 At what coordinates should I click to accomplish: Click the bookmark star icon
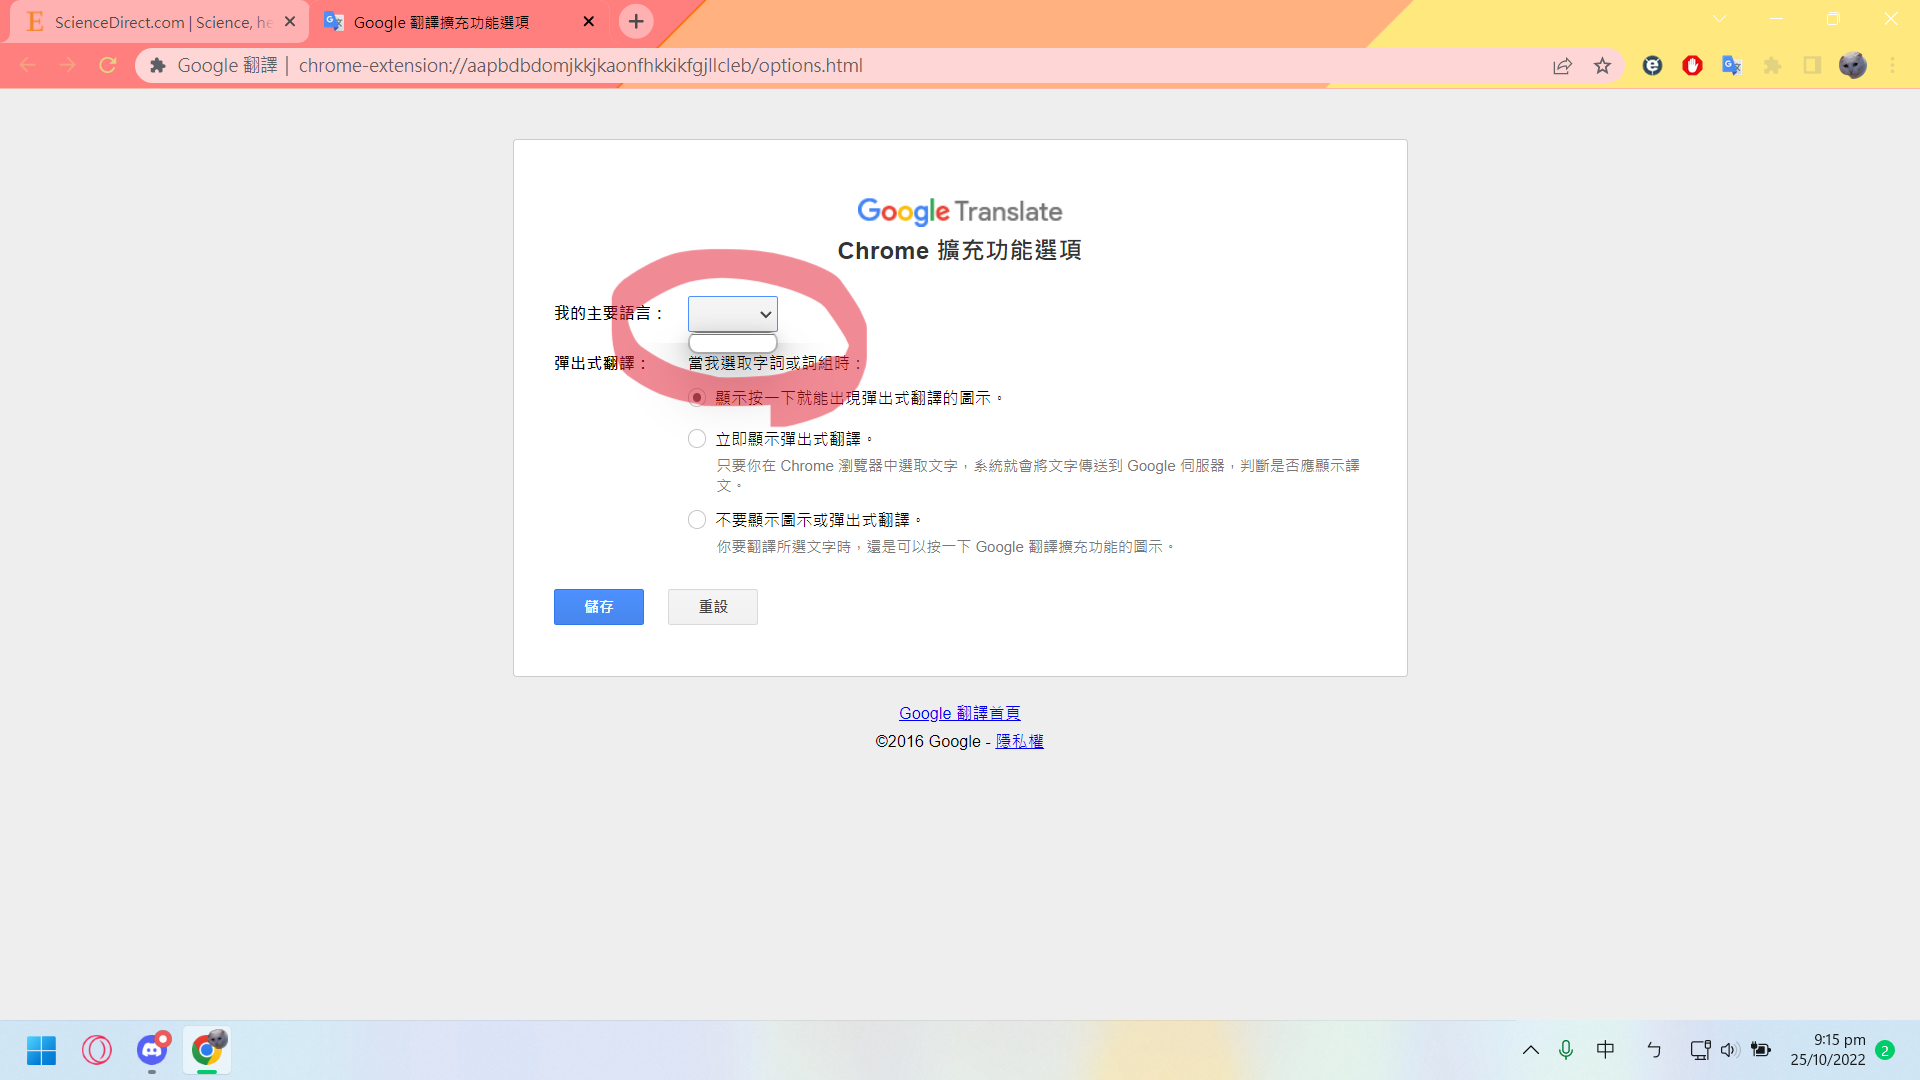(x=1602, y=66)
